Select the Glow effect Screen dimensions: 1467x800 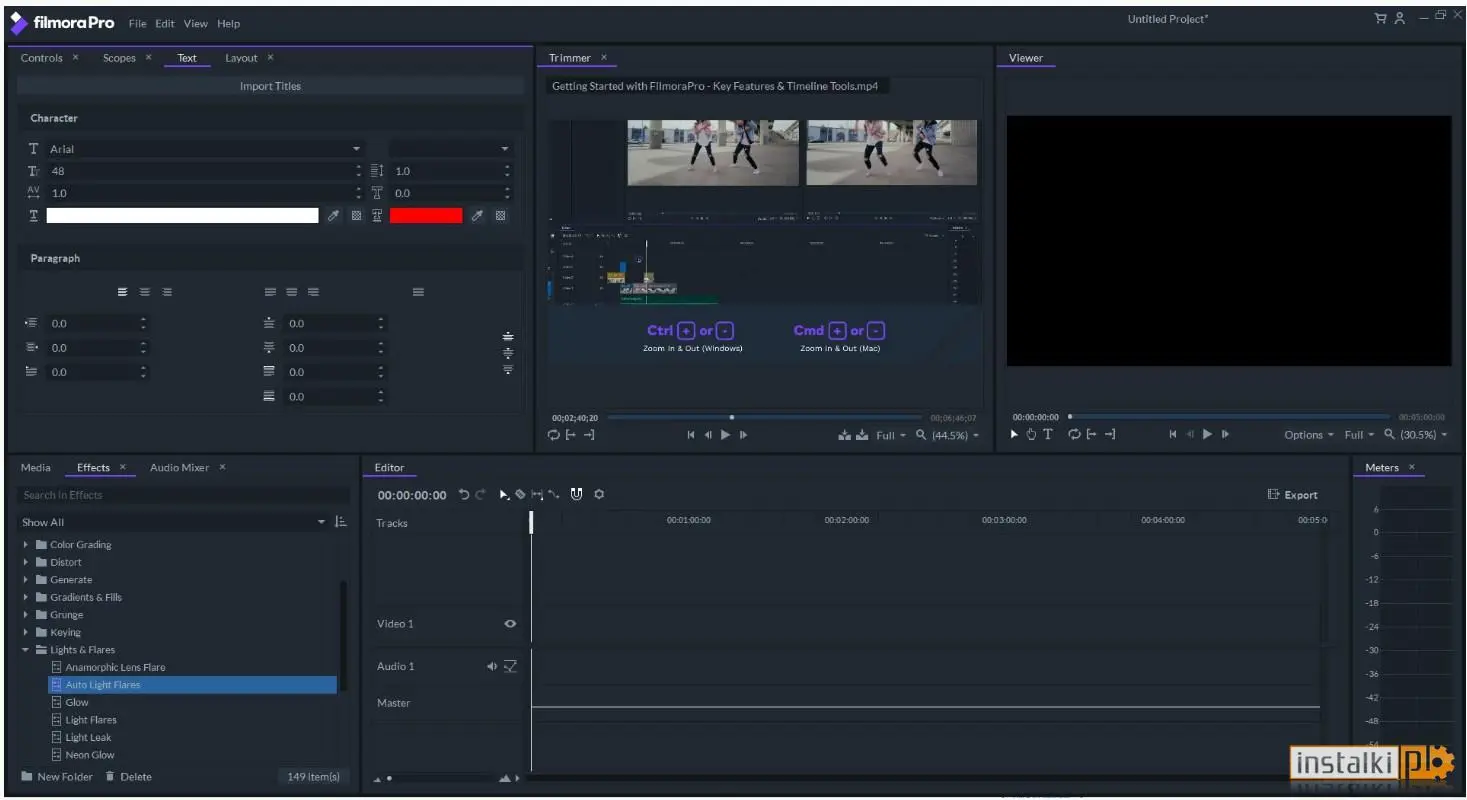(77, 702)
